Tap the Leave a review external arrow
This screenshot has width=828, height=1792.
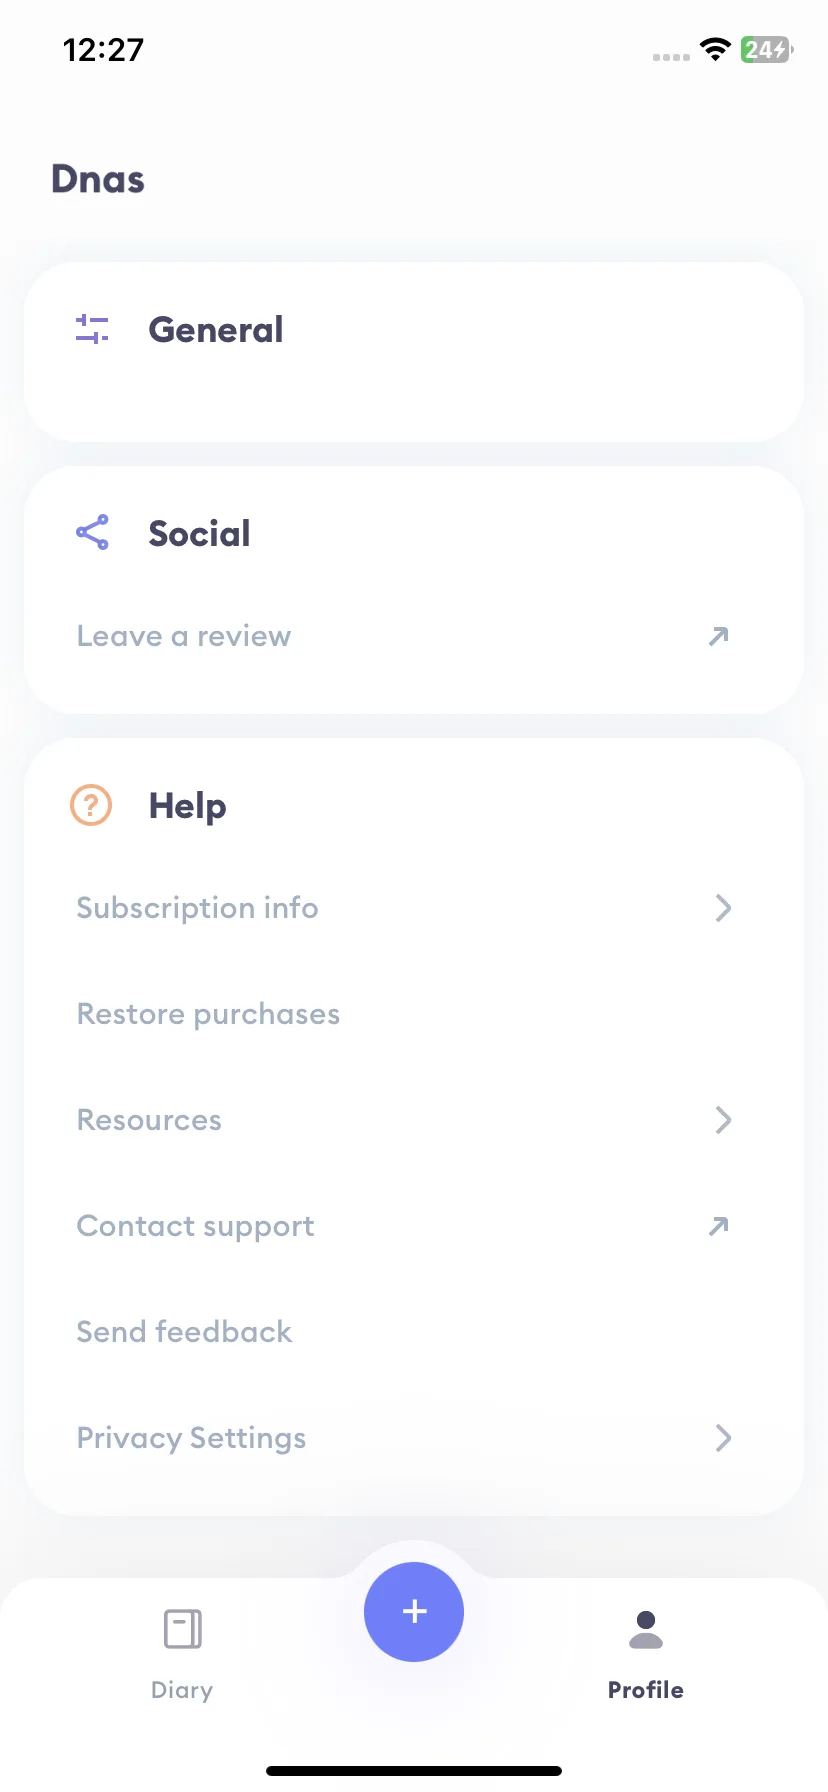(x=719, y=636)
